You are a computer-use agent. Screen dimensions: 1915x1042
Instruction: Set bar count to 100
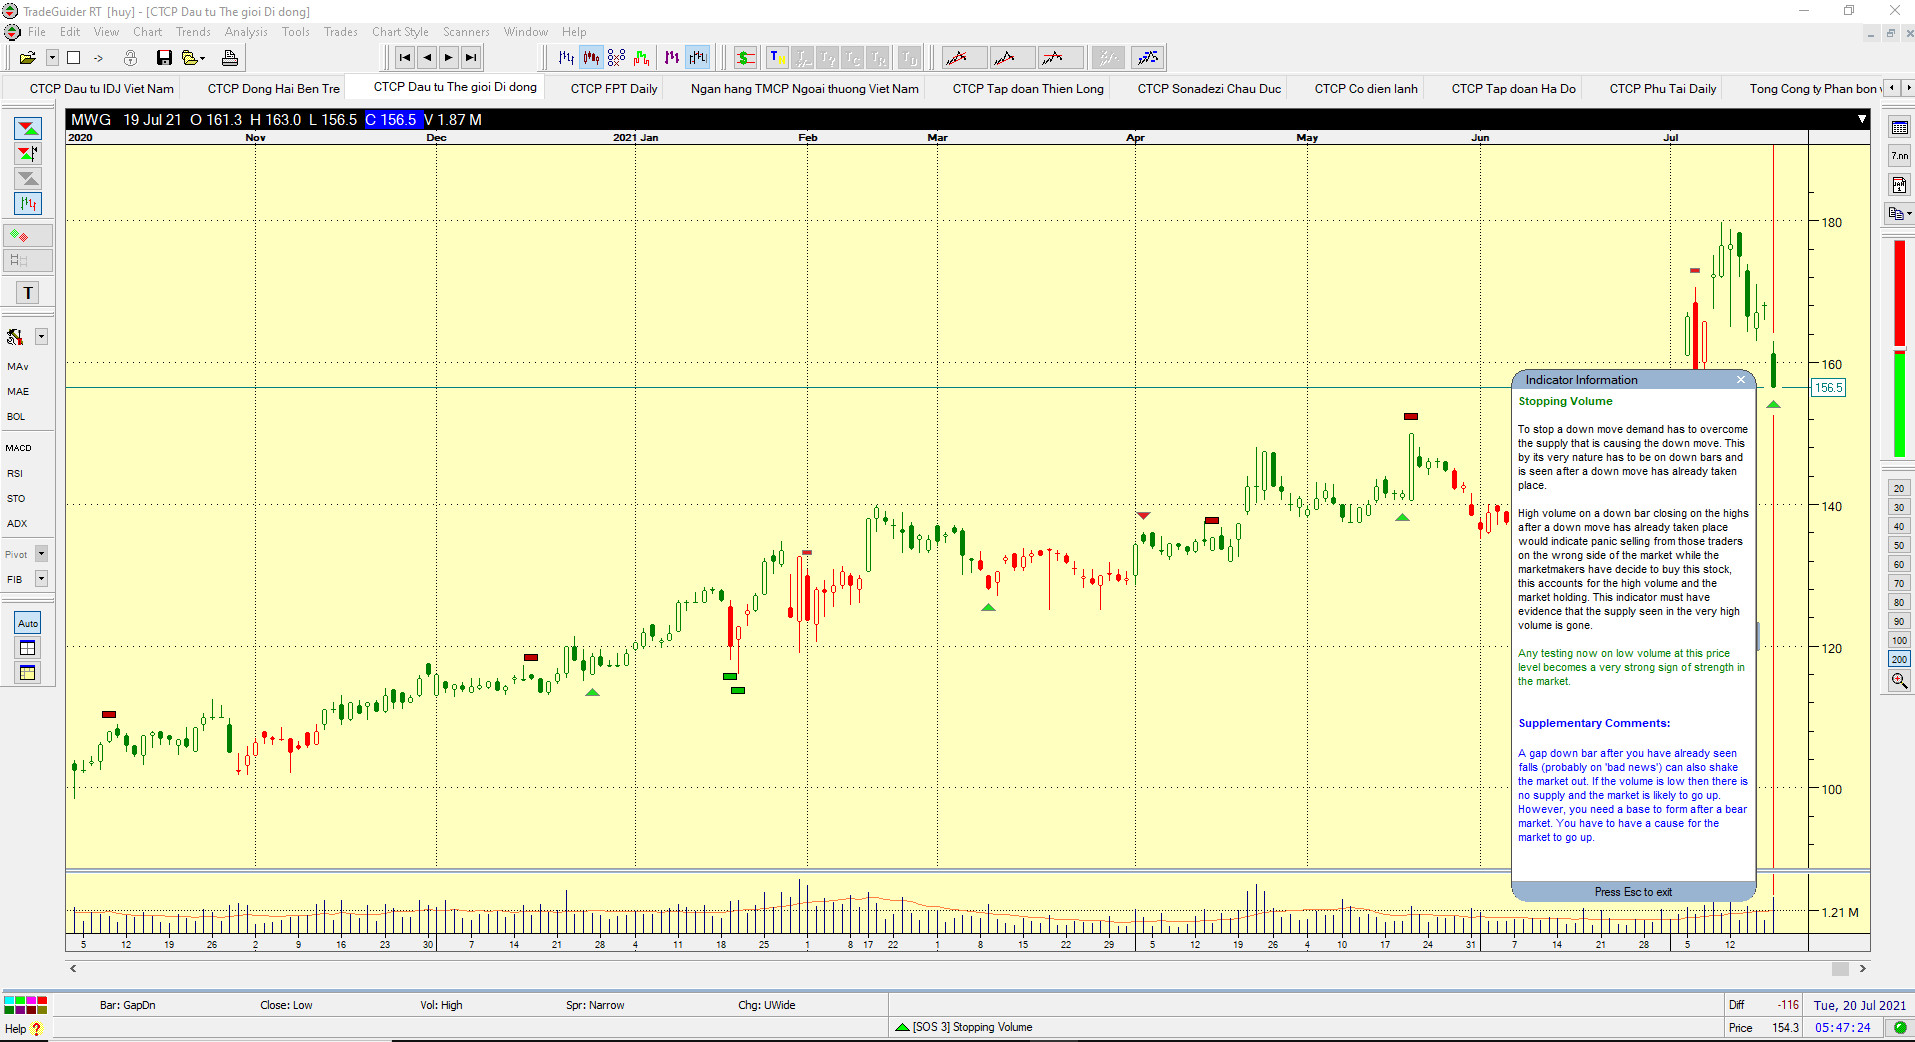click(1899, 641)
